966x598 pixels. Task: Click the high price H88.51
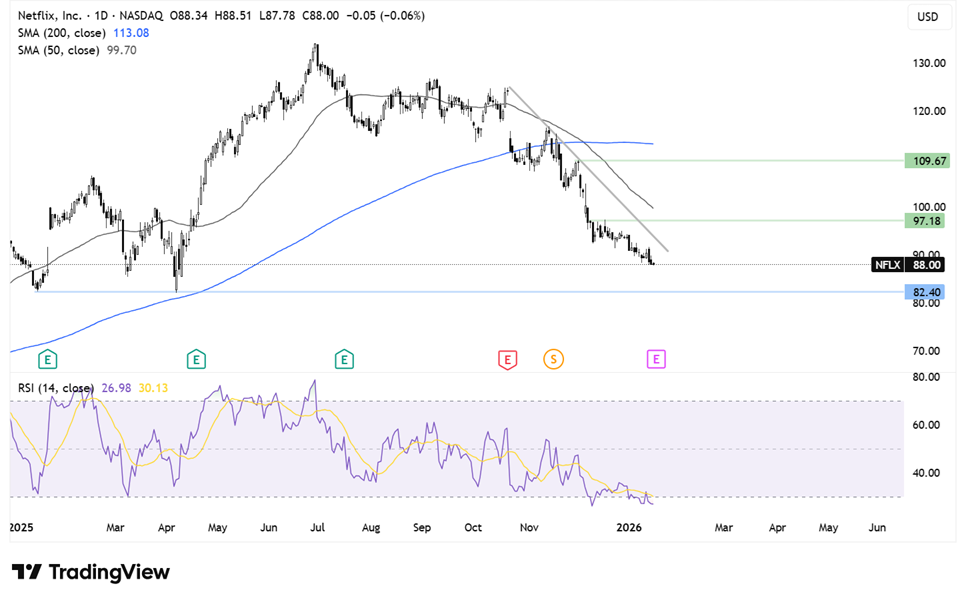pos(233,15)
